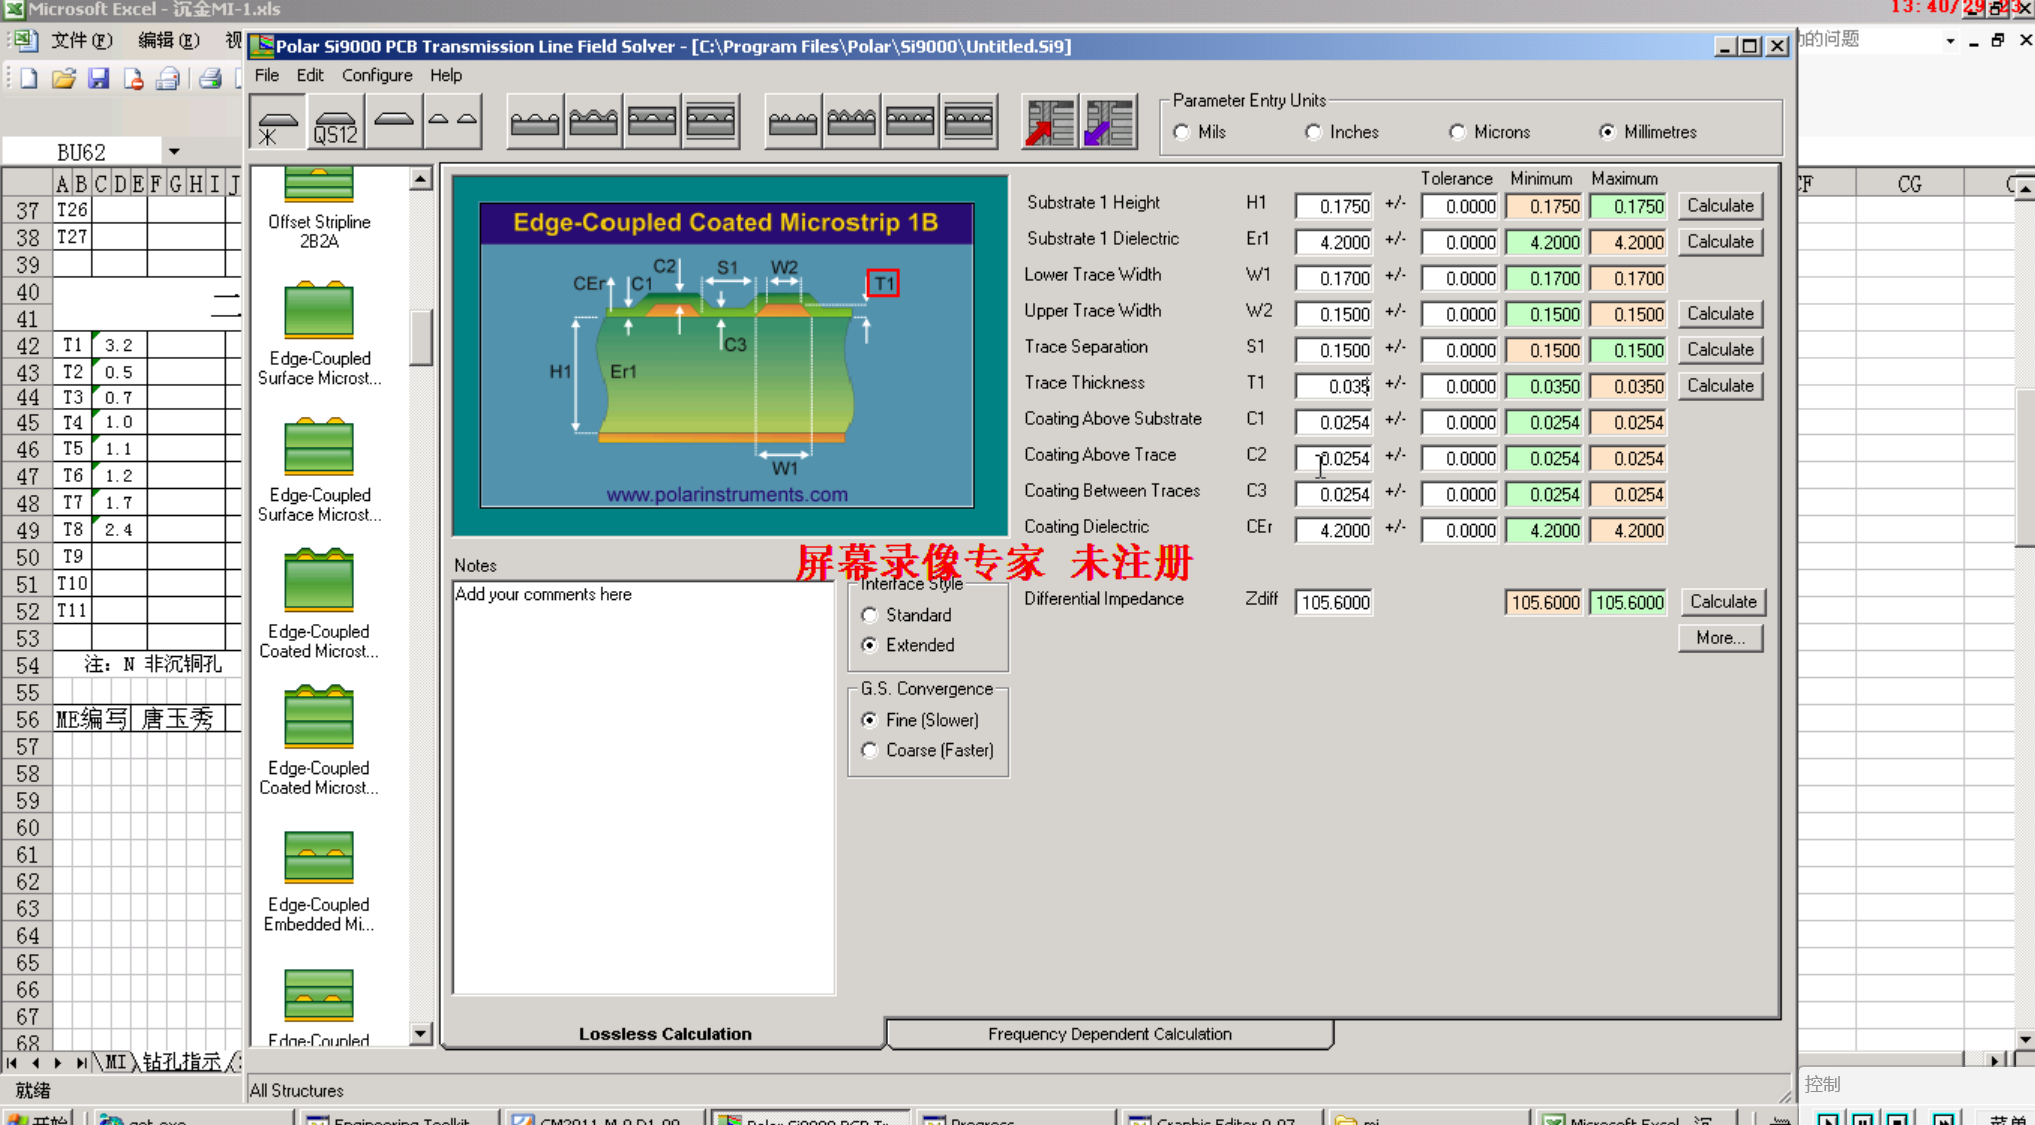Click Excel new workbook icon
Screen dimensions: 2035x1125
[28, 78]
